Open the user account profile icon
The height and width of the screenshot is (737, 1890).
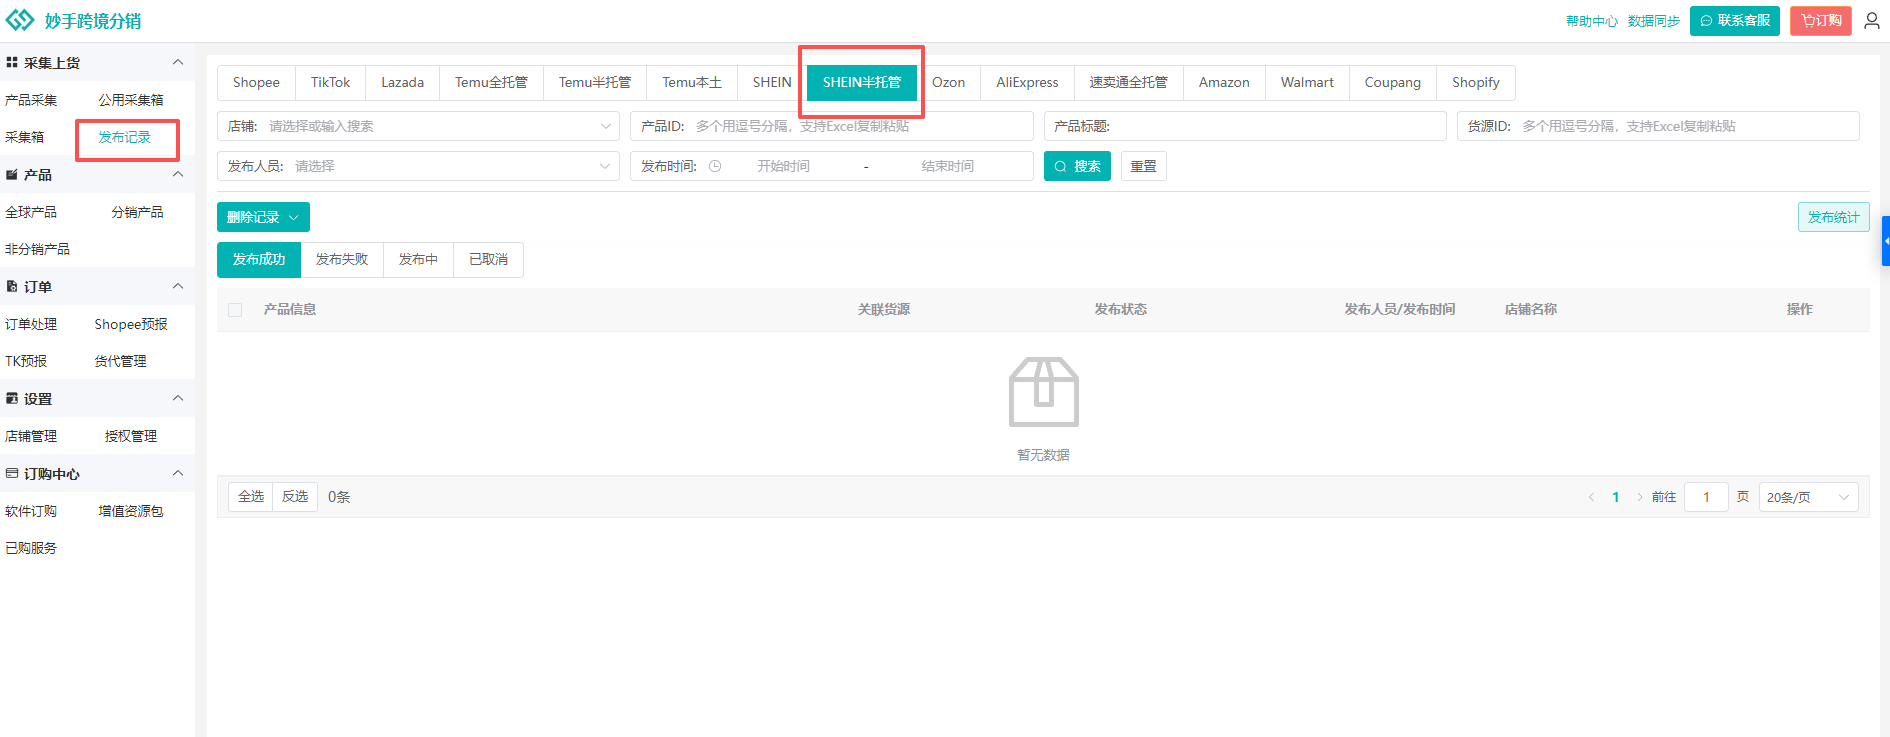point(1872,20)
